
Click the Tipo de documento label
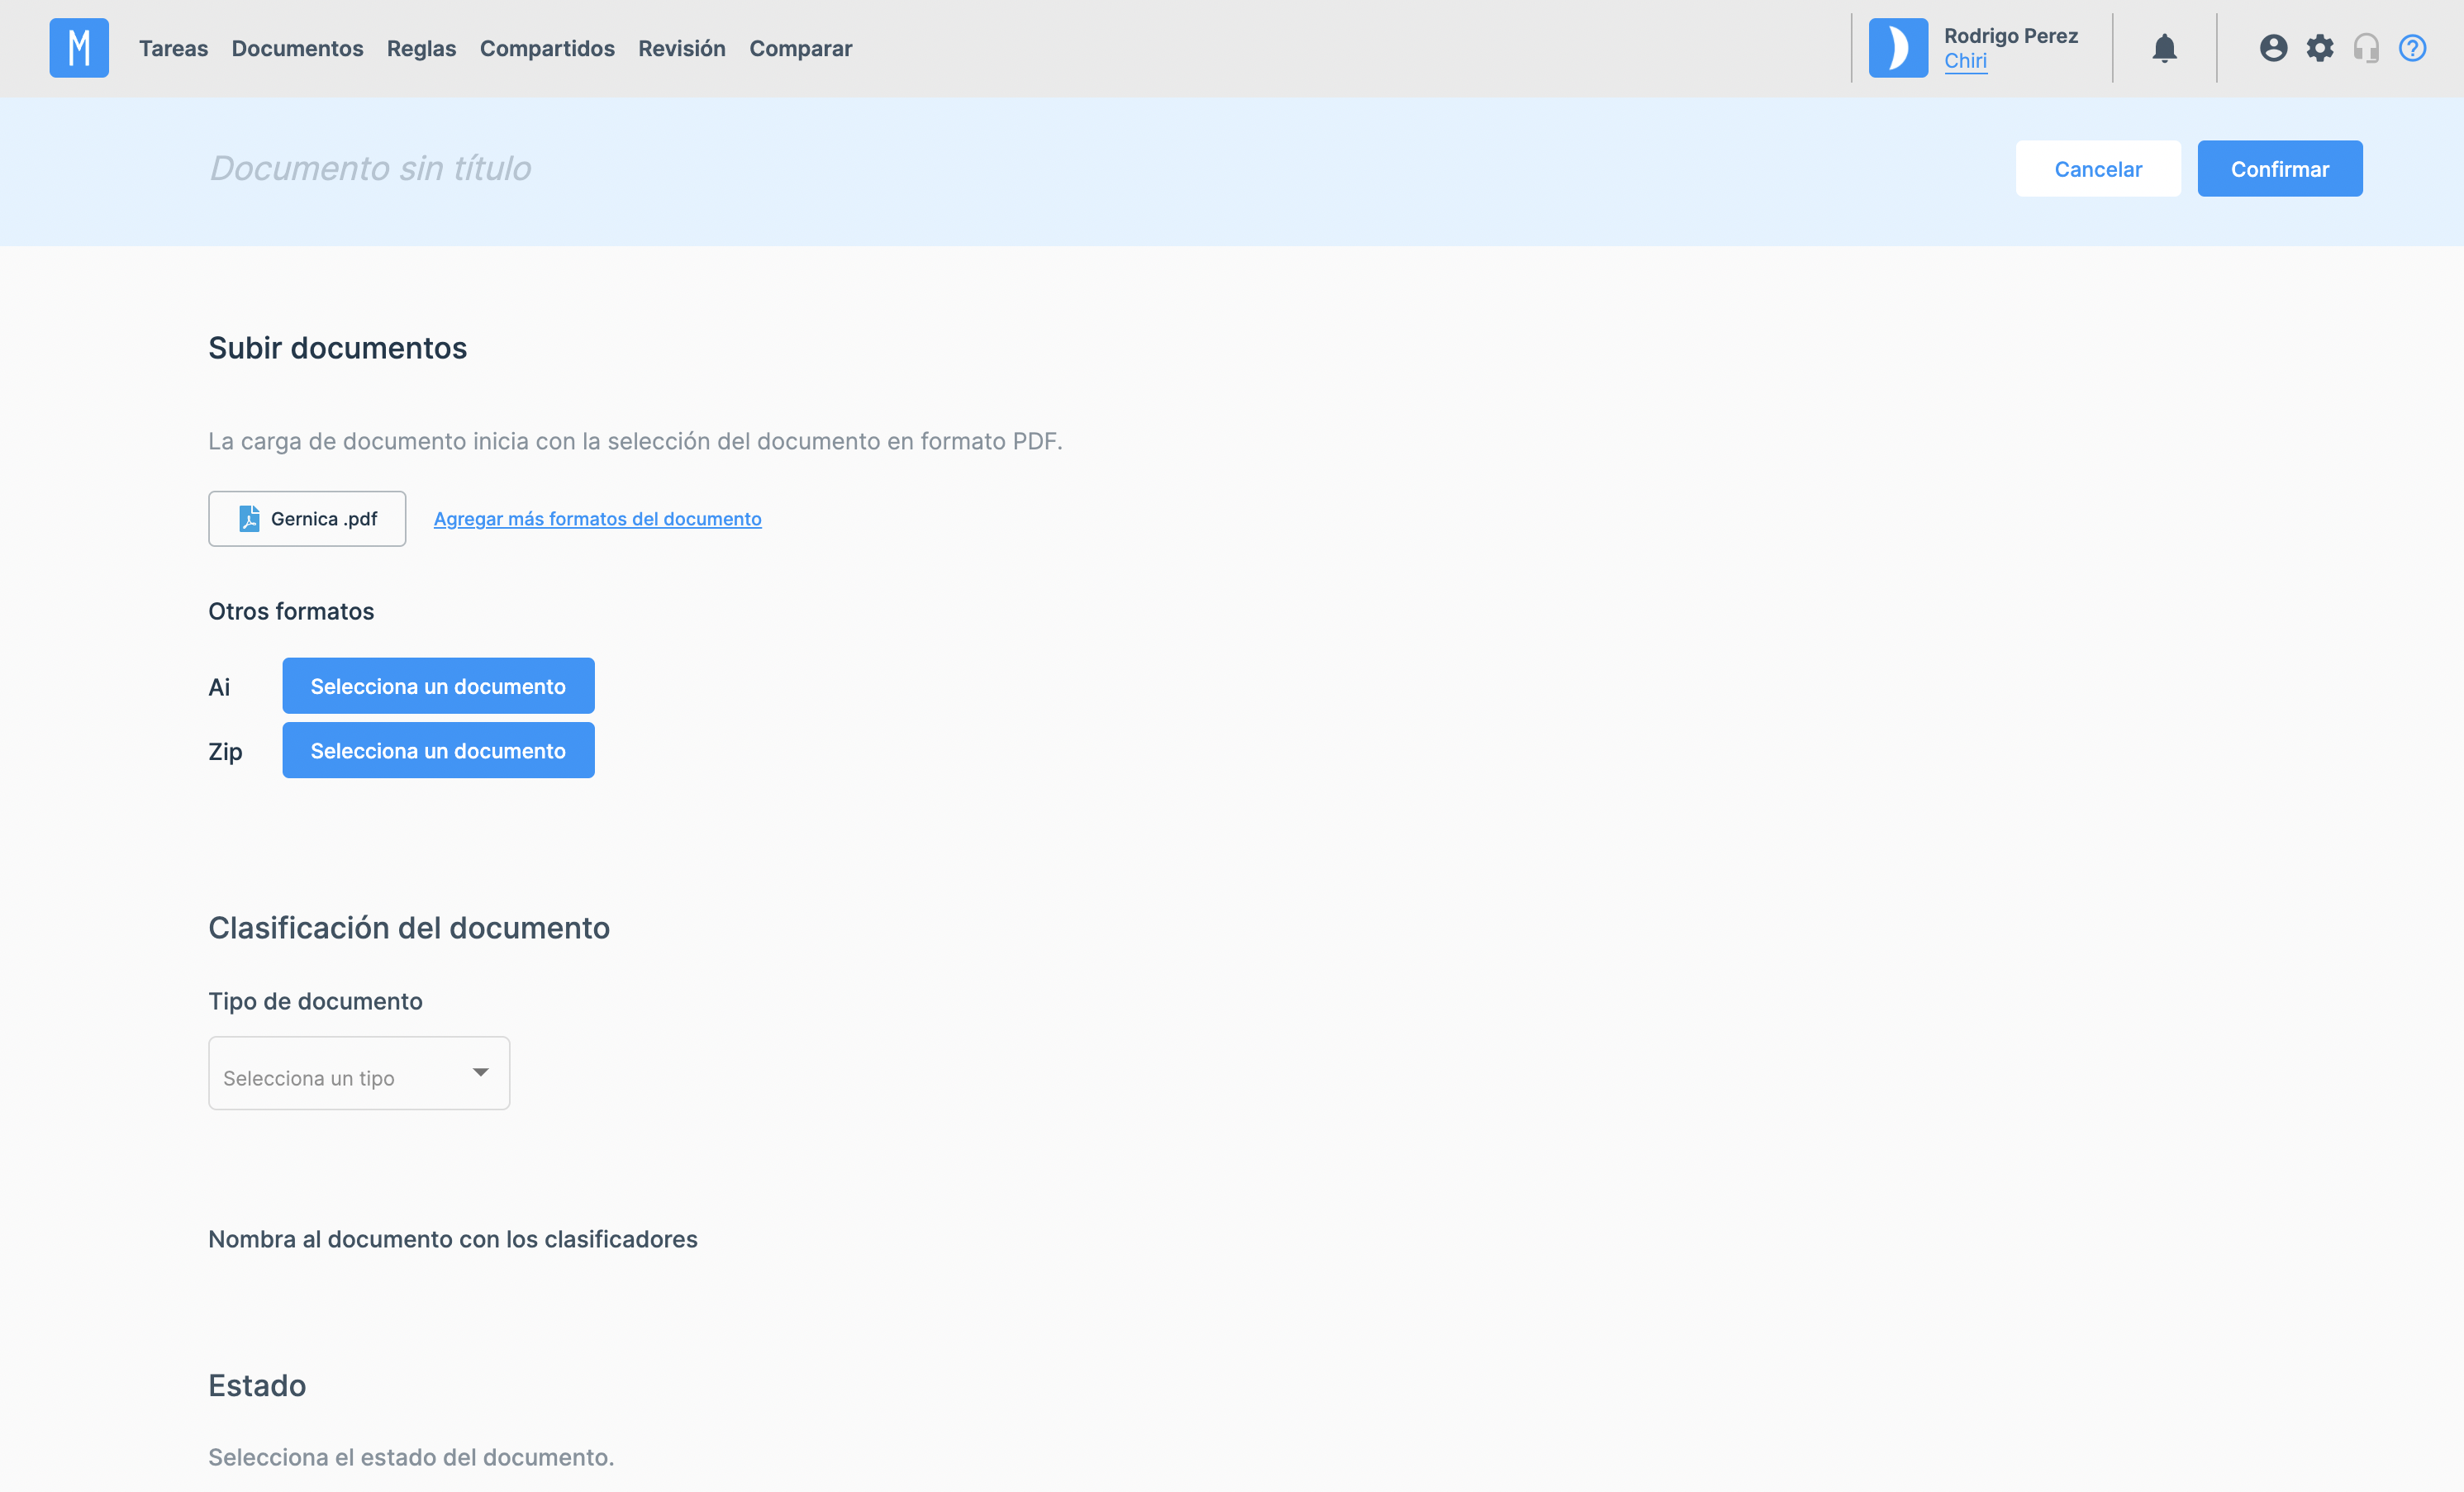315,1001
